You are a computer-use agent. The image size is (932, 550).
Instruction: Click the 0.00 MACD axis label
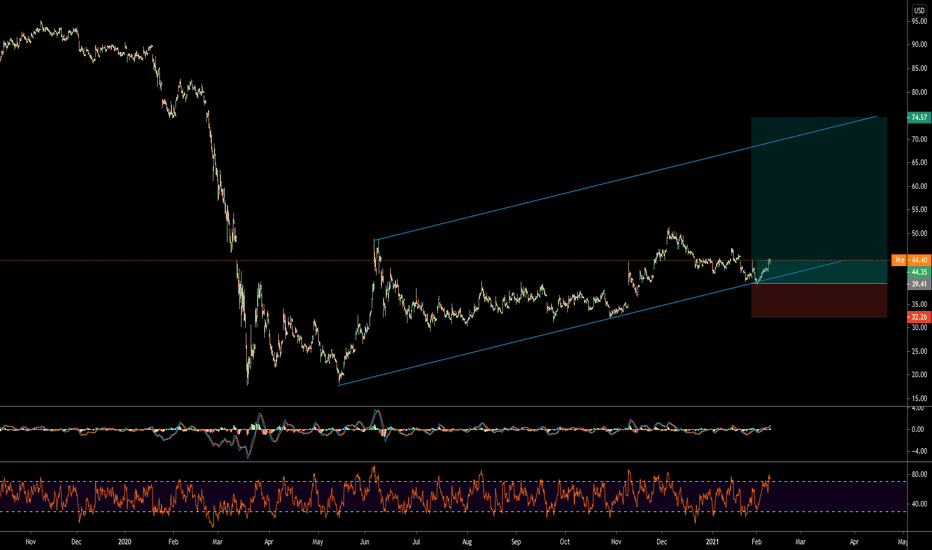(x=918, y=429)
